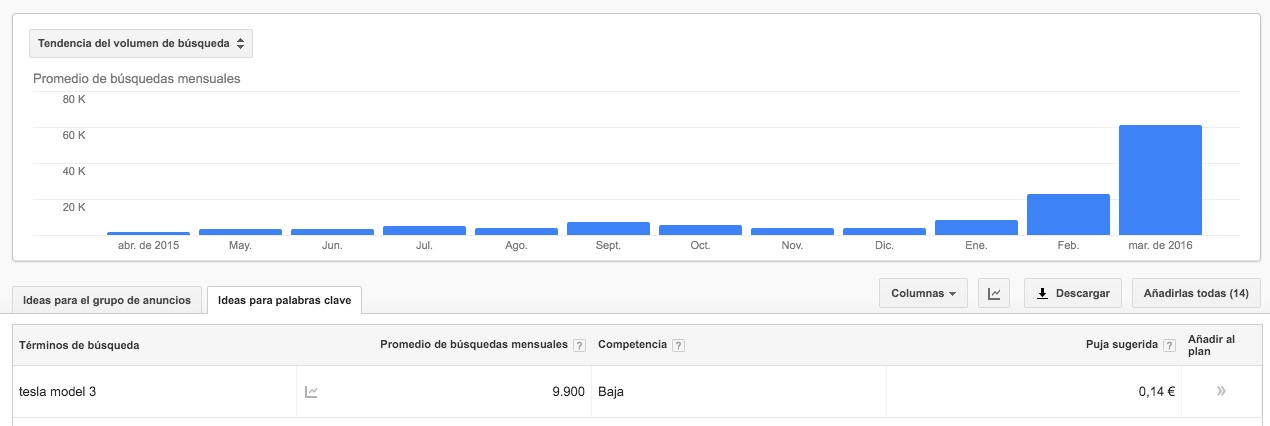
Task: Add tesla model 3 to plan arrows
Action: [1221, 391]
